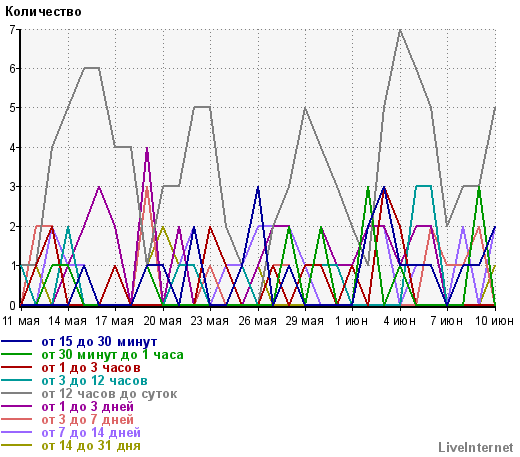Click the teal legend line swatch
The image size is (520, 457).
(17, 380)
